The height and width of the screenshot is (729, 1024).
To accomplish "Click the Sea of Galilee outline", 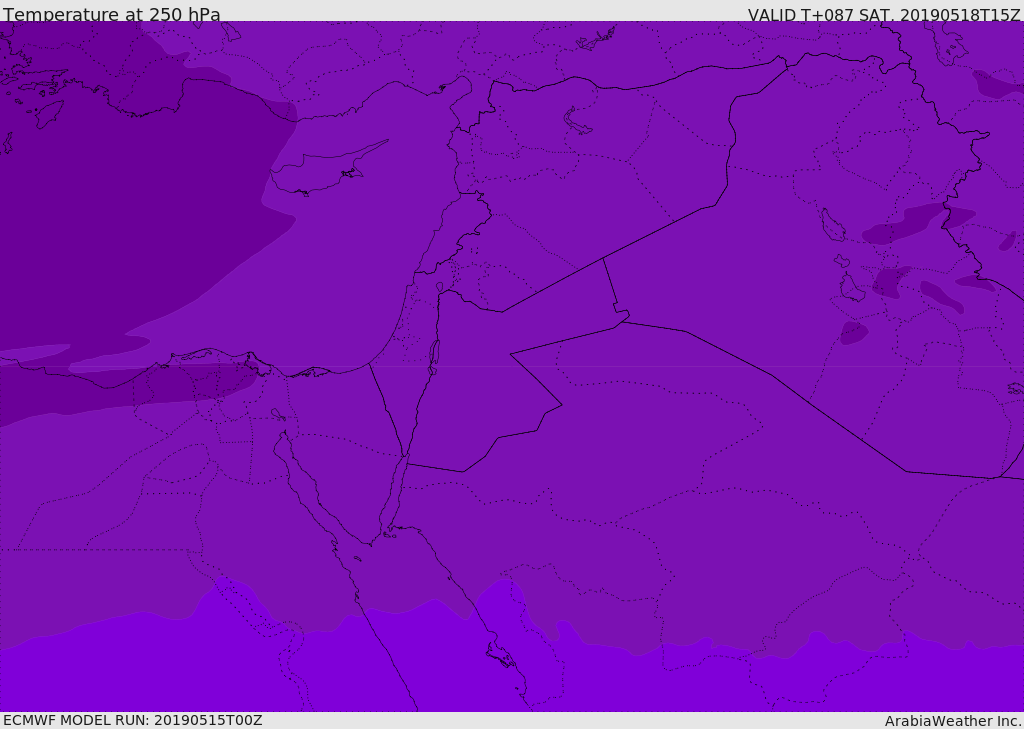I will (439, 288).
